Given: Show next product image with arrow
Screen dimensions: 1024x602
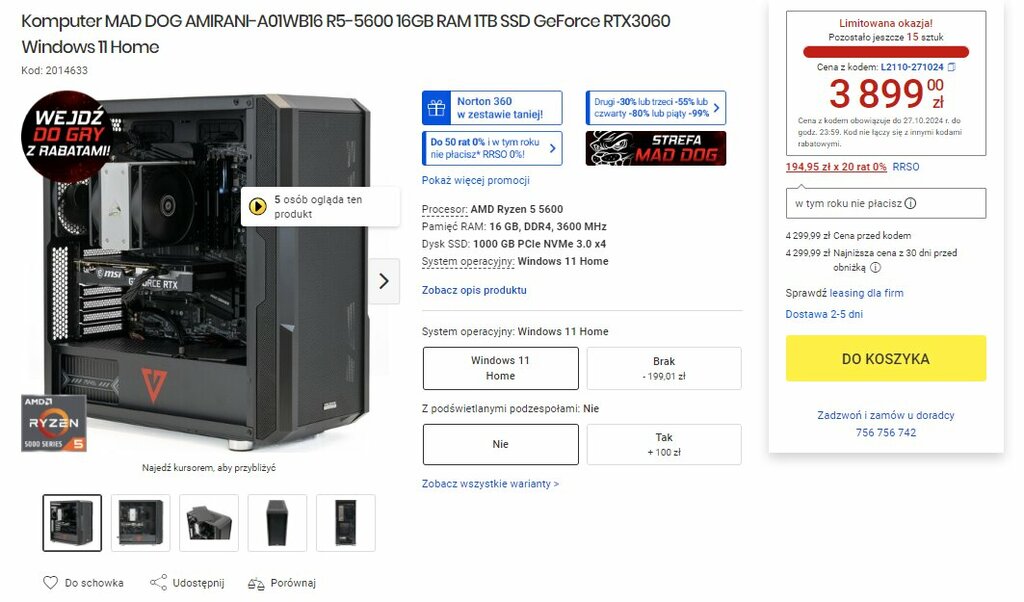Looking at the screenshot, I should pyautogui.click(x=384, y=281).
